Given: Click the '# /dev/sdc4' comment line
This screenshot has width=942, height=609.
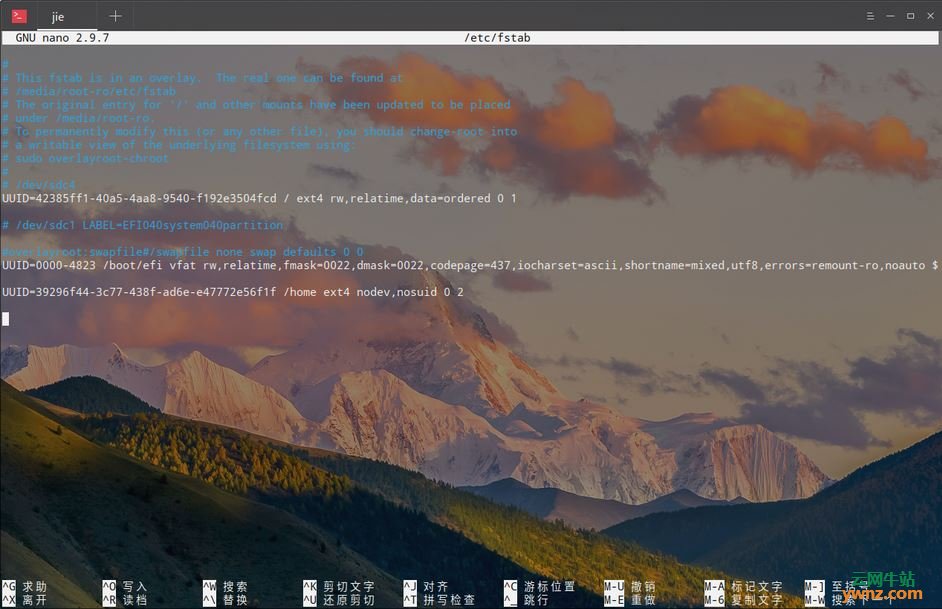Looking at the screenshot, I should click(38, 185).
